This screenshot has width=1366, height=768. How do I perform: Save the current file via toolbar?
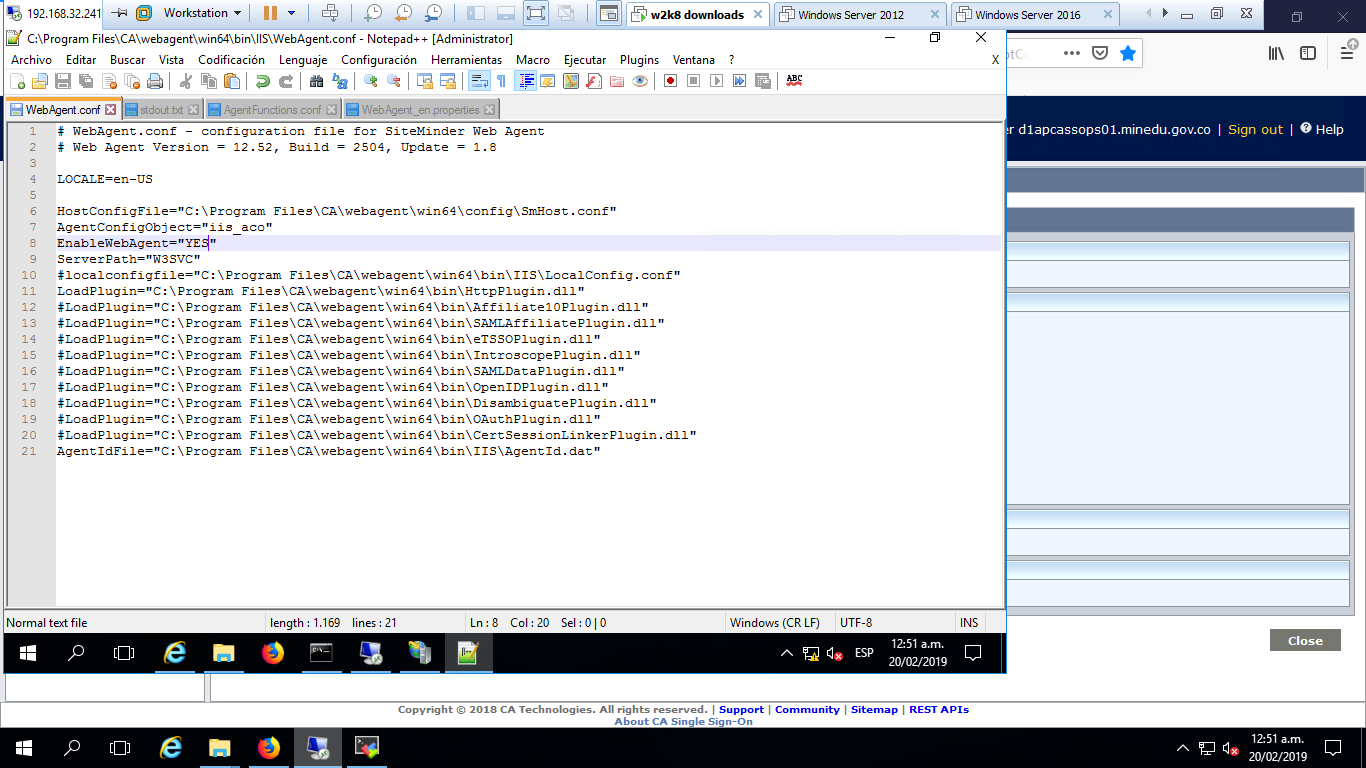point(63,81)
